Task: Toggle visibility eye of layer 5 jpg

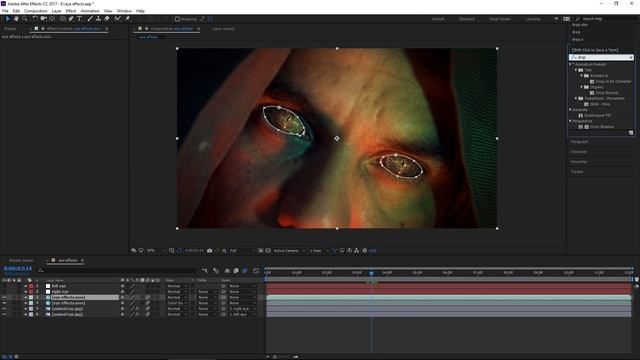Action: click(x=4, y=309)
